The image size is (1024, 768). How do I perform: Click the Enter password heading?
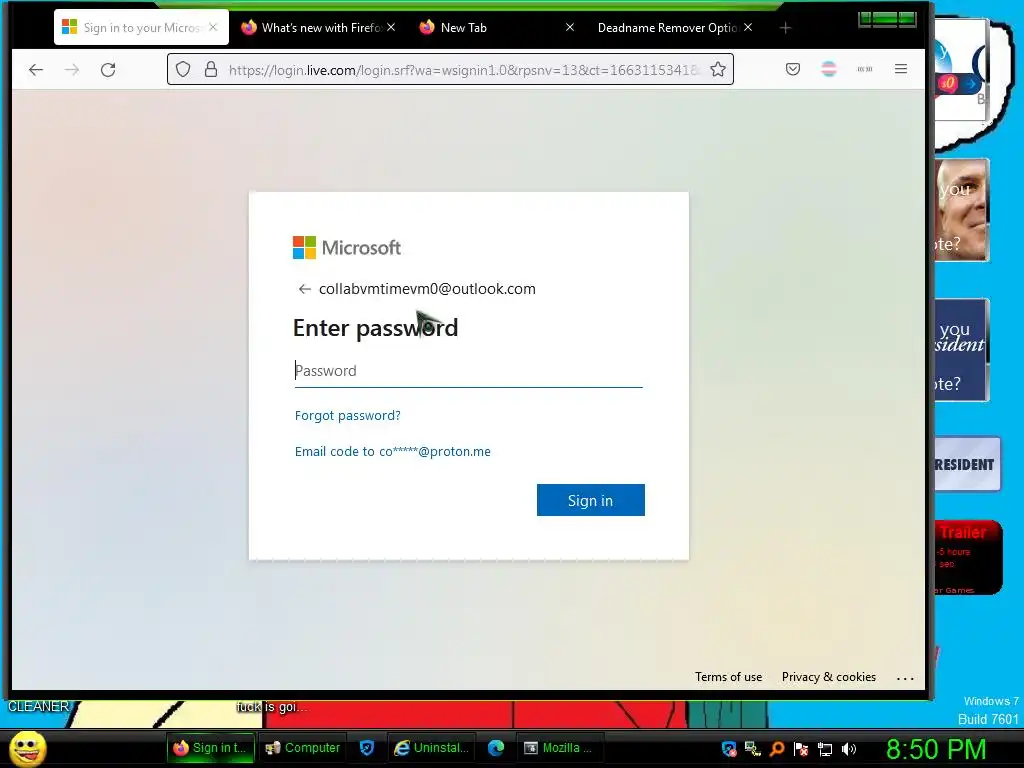pos(376,328)
